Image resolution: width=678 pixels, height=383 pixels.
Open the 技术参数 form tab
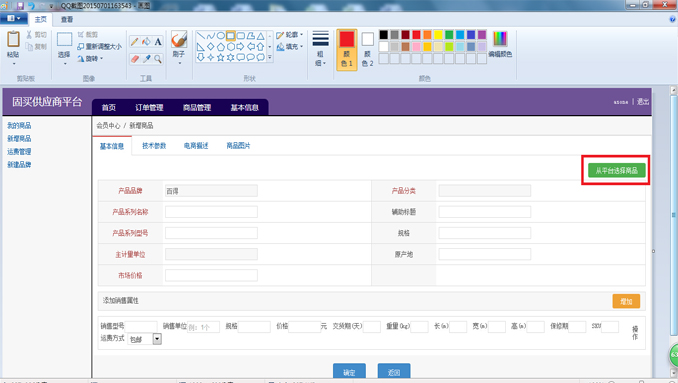pyautogui.click(x=154, y=146)
